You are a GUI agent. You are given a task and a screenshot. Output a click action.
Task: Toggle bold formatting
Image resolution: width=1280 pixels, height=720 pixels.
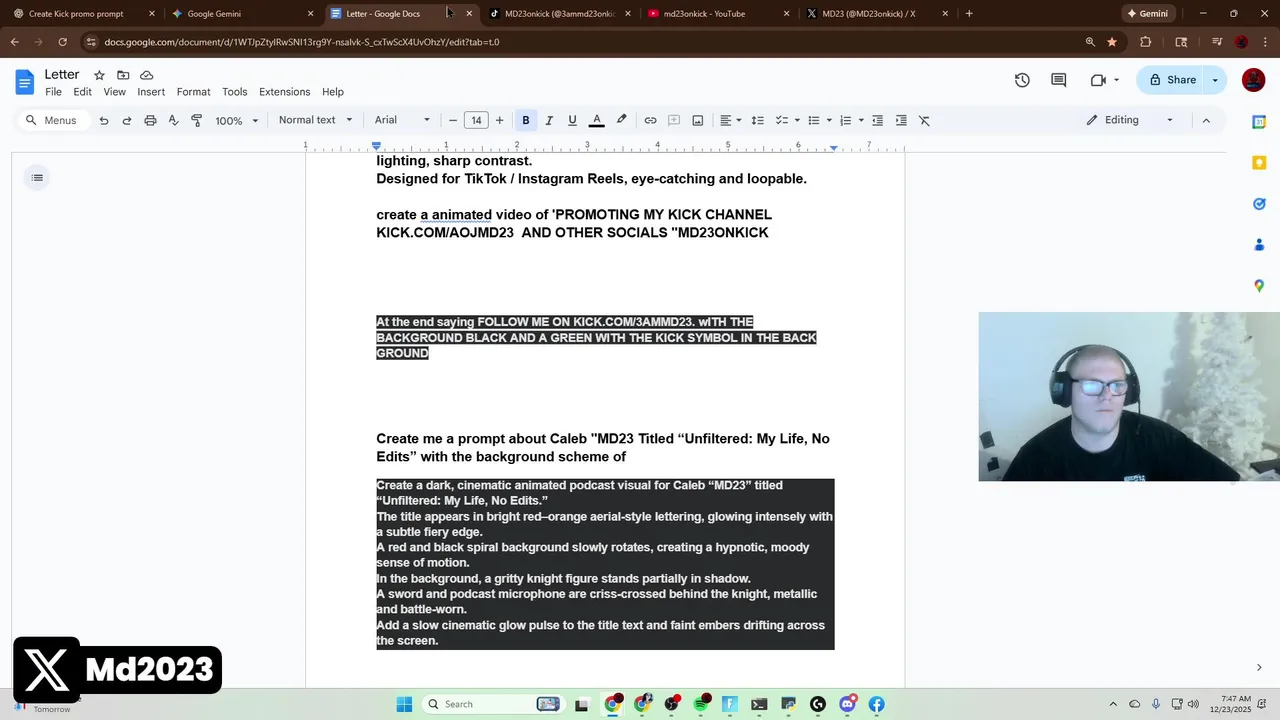pos(525,120)
